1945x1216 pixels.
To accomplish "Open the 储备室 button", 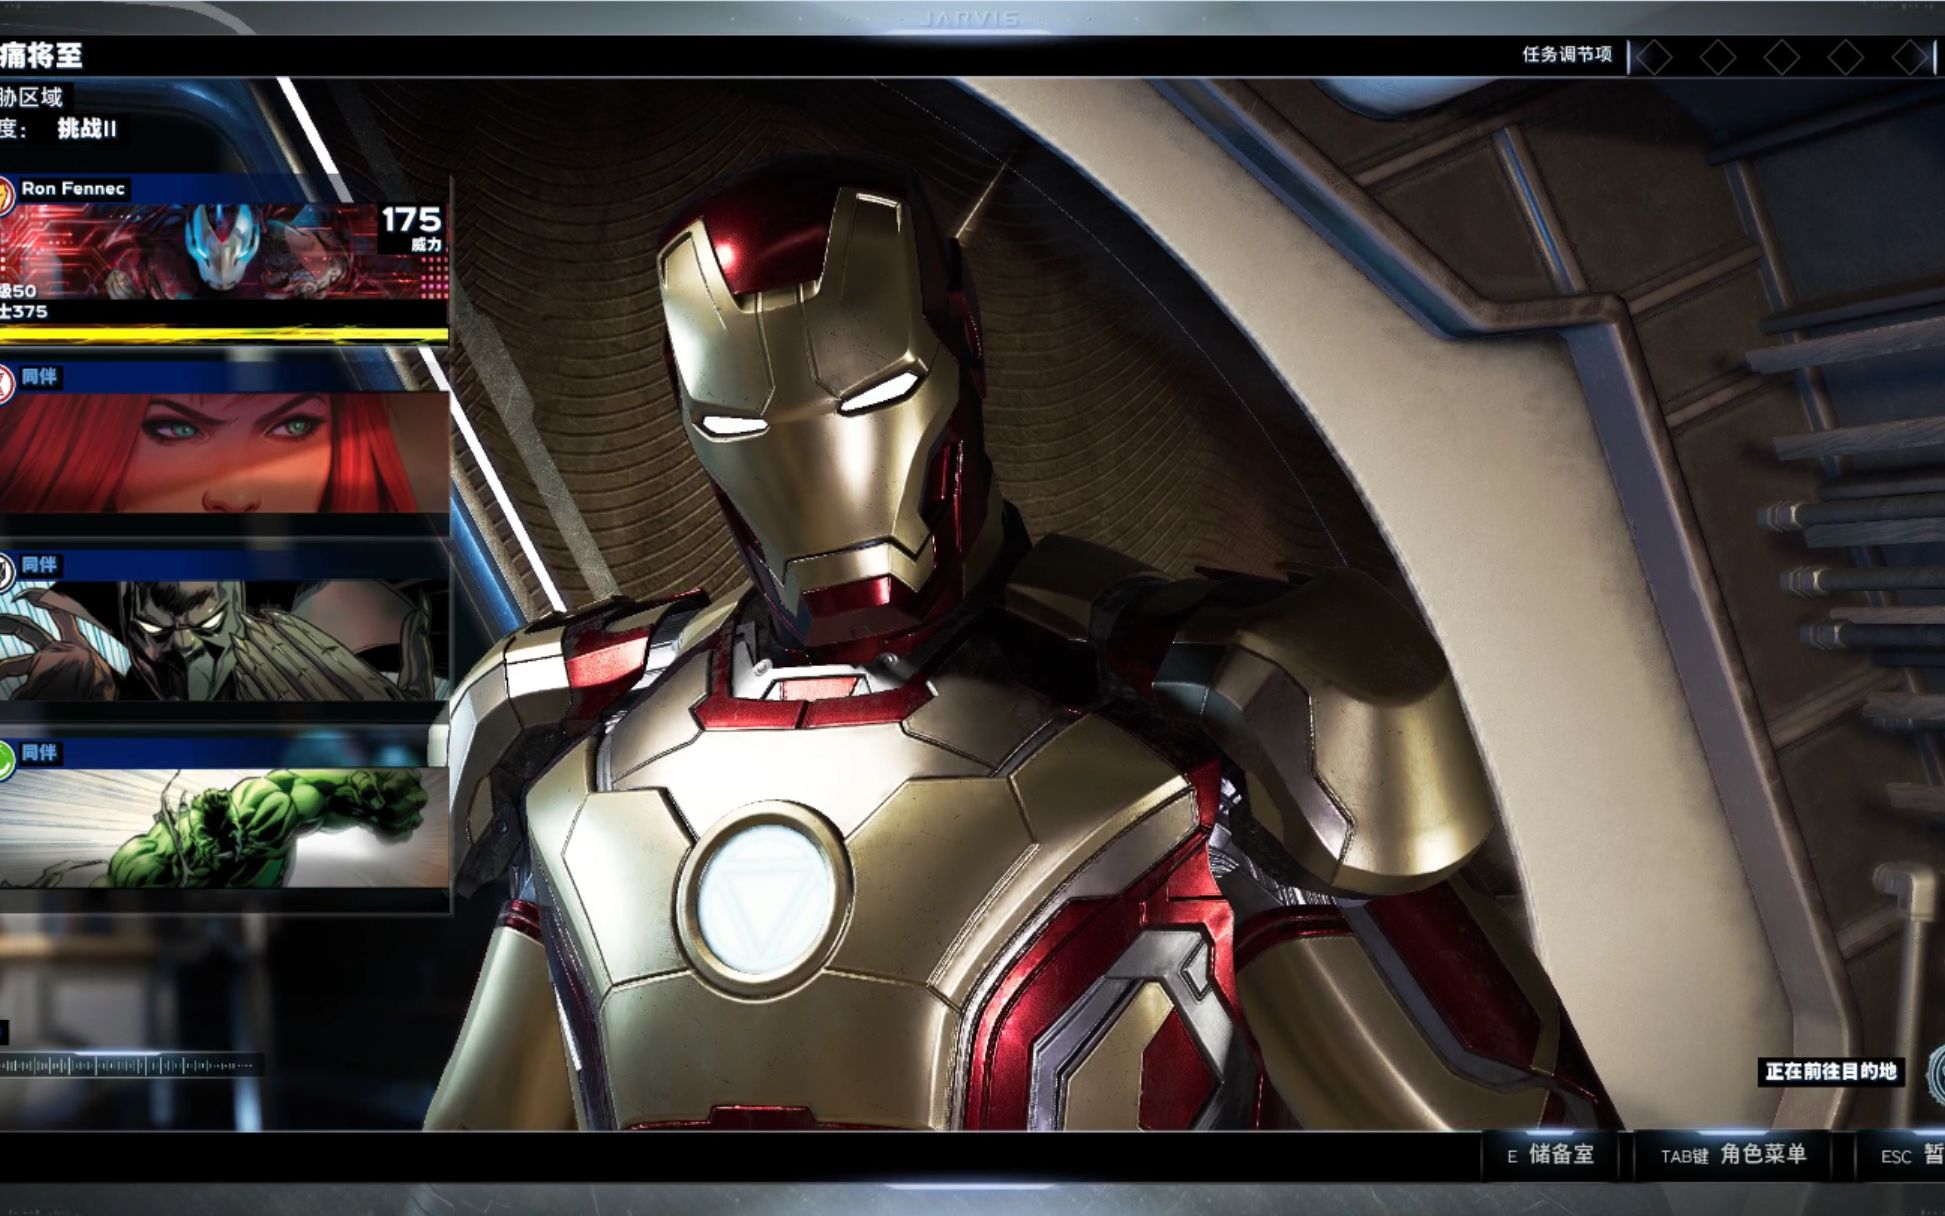I will click(1551, 1155).
